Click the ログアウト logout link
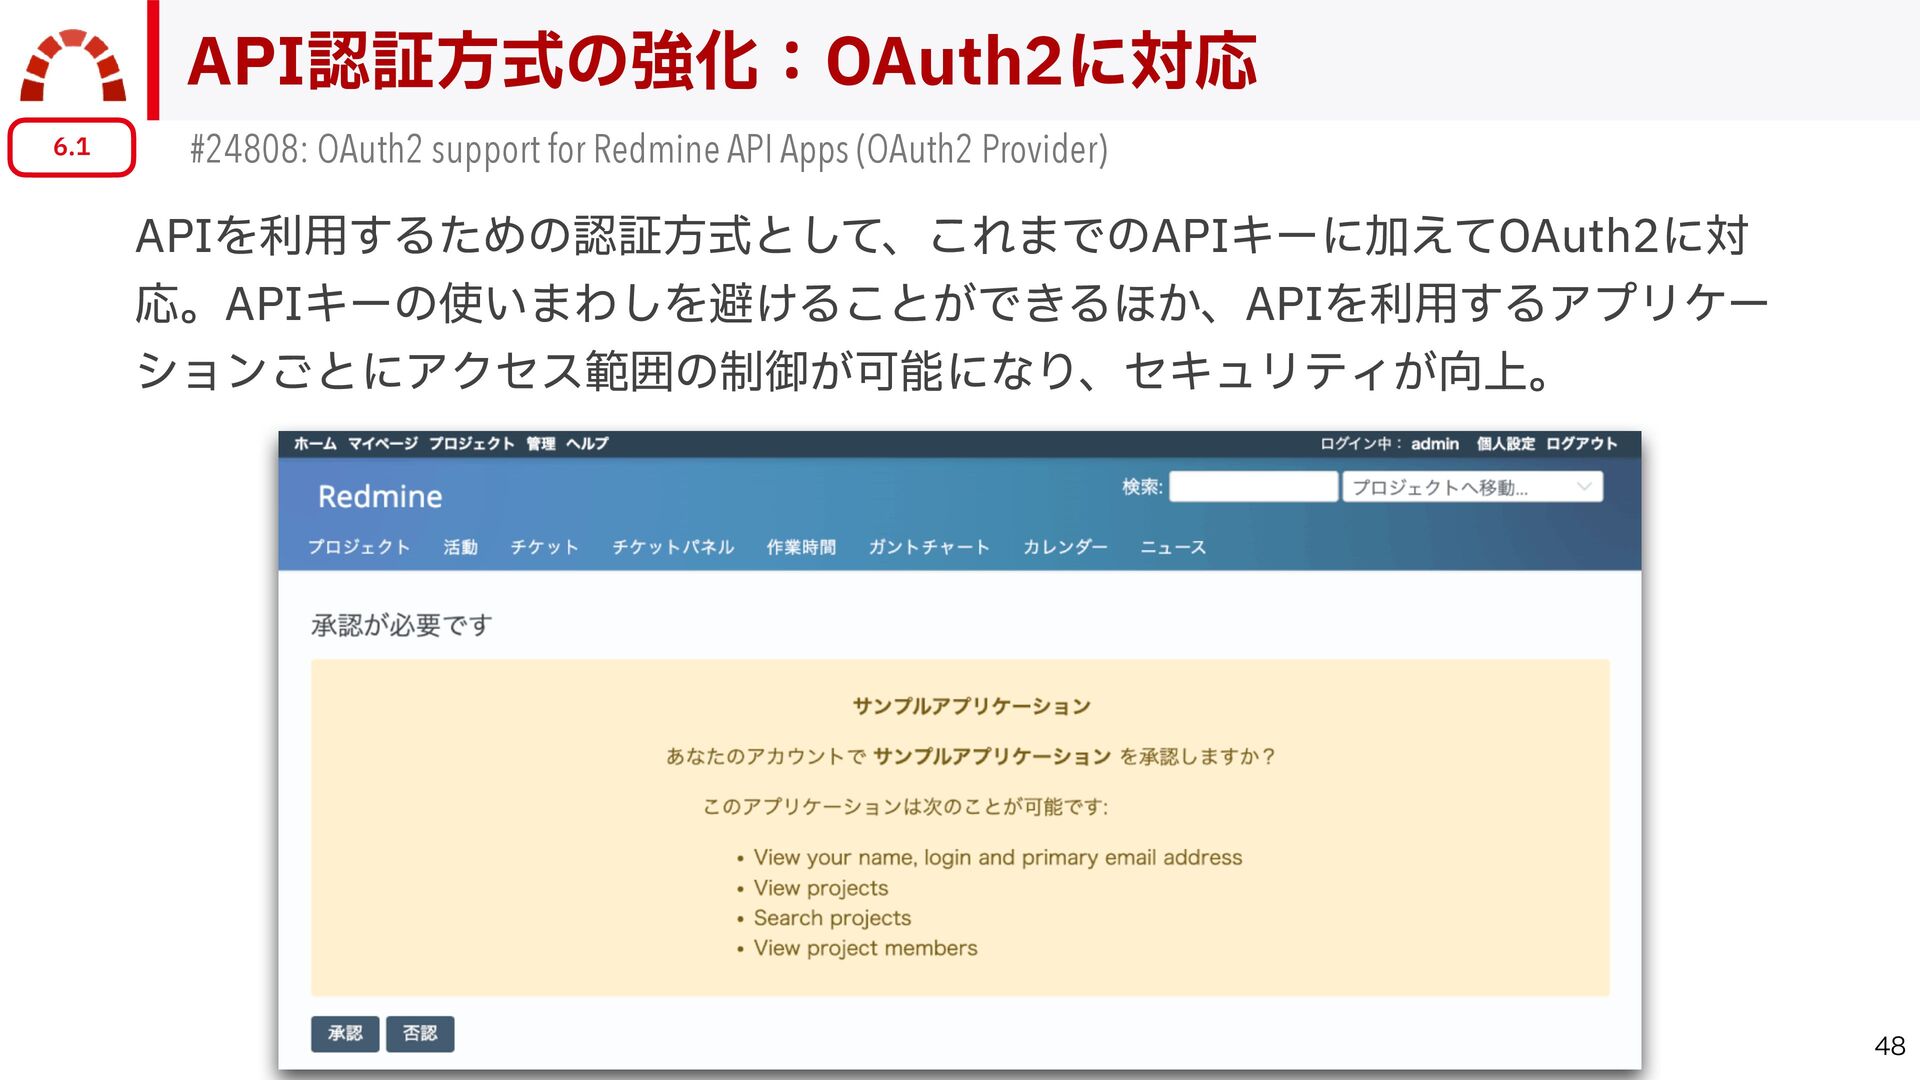1920x1080 pixels. point(1580,443)
